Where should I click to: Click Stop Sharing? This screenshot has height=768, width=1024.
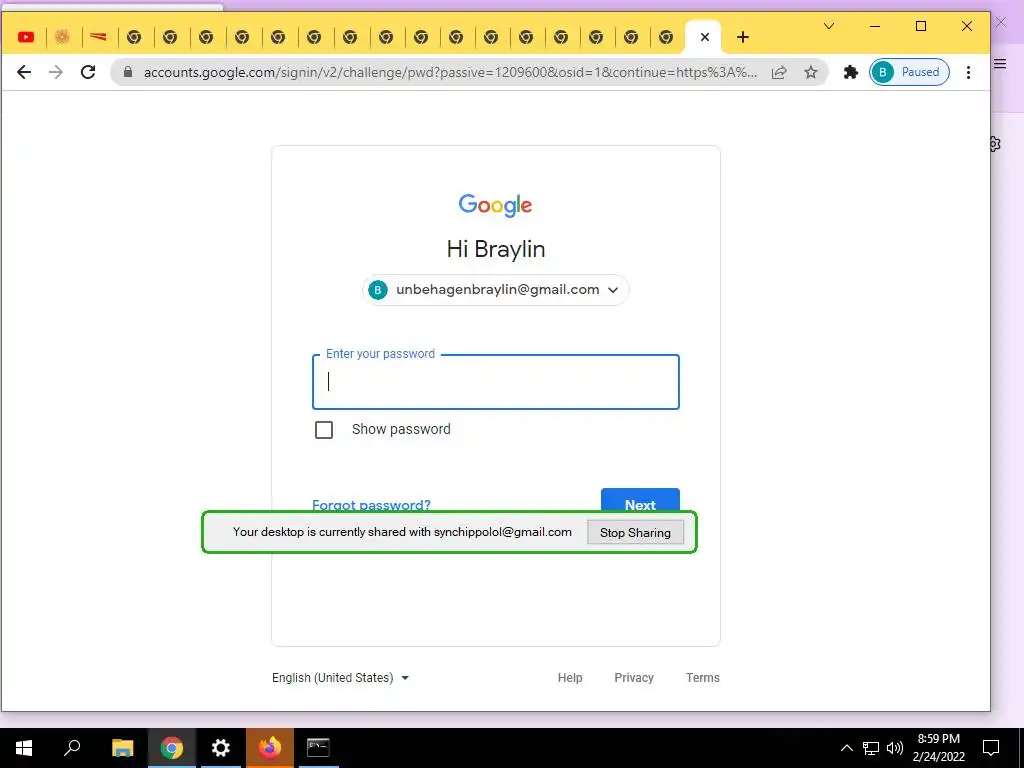tap(635, 532)
